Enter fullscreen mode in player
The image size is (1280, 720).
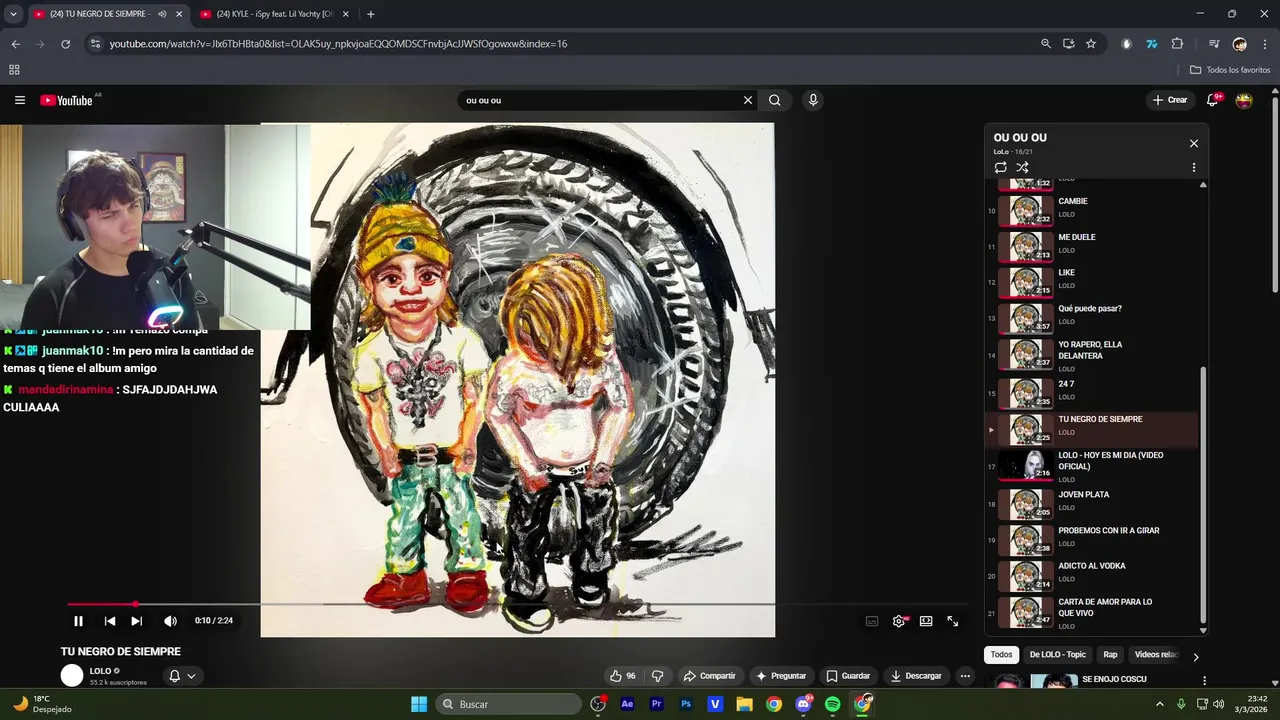(953, 621)
